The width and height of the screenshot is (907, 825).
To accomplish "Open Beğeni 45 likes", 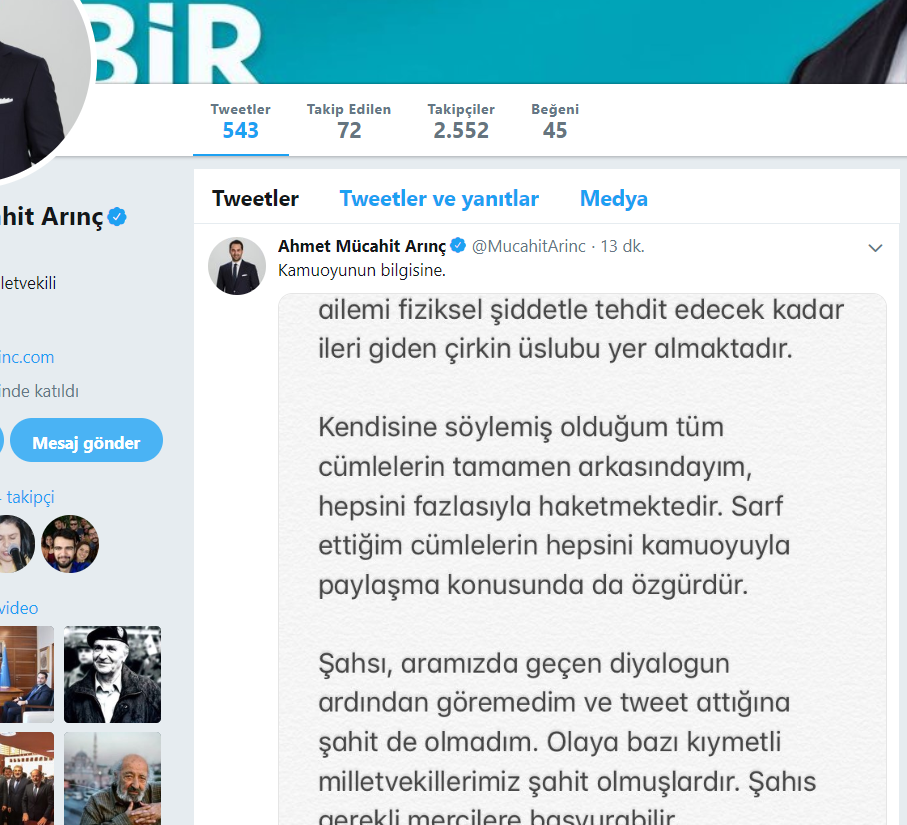I will [x=555, y=121].
